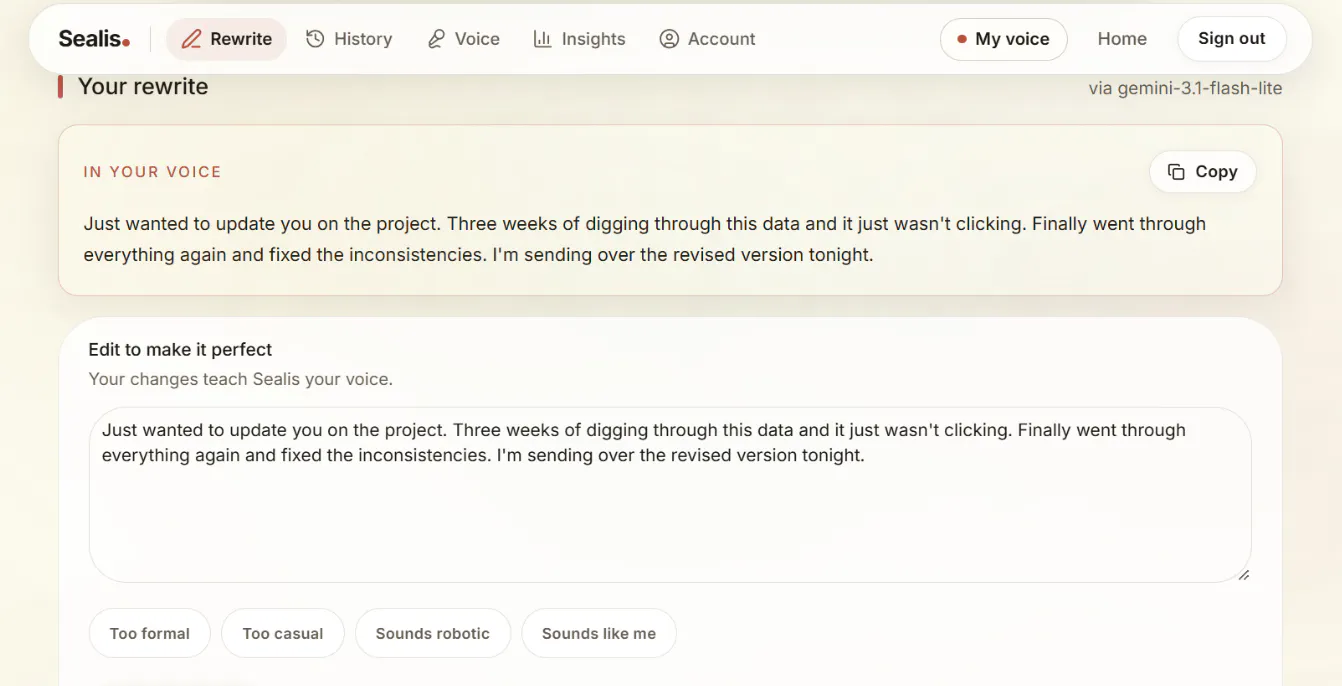Click the bar chart icon beside Insights
The height and width of the screenshot is (686, 1342).
[x=542, y=39]
